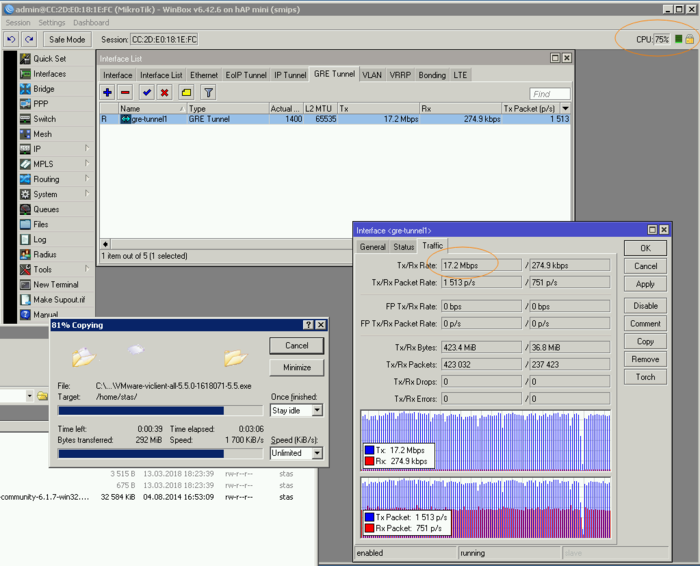Open the Queues section

coord(46,209)
